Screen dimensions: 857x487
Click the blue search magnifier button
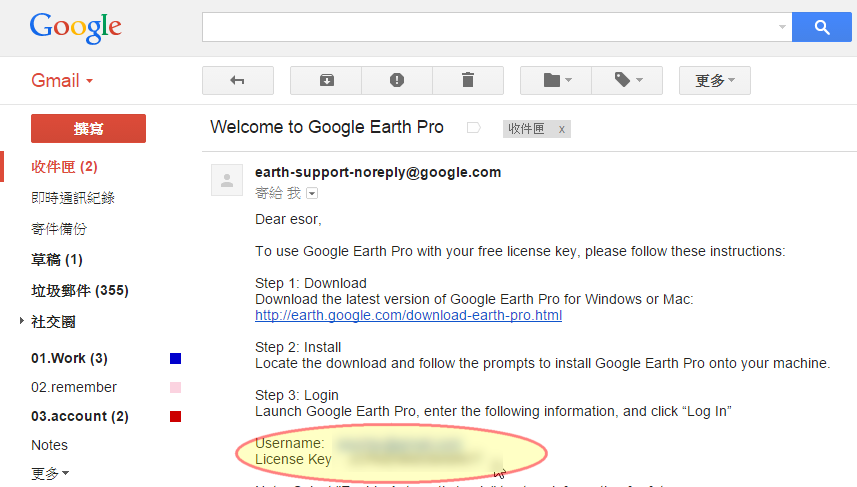coord(822,27)
